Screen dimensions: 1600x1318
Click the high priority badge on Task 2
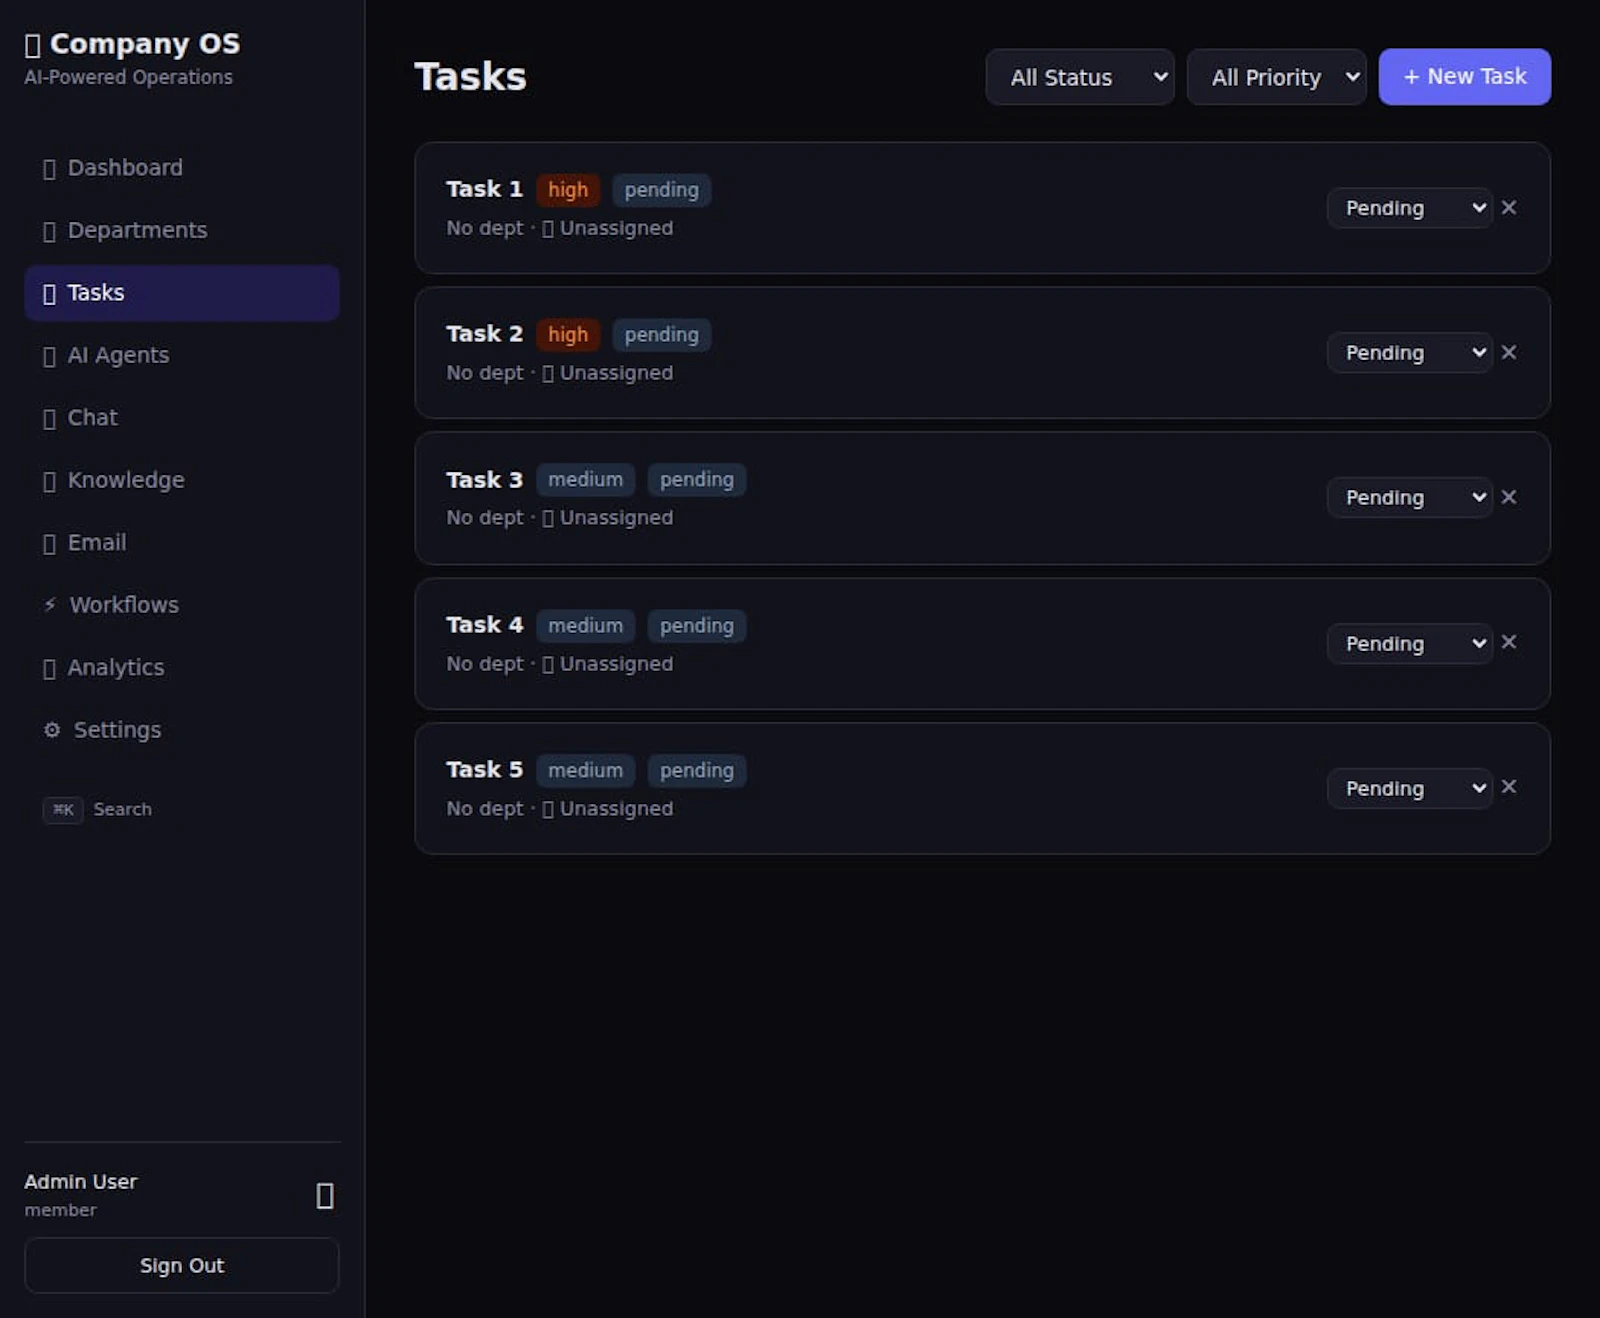pos(568,335)
